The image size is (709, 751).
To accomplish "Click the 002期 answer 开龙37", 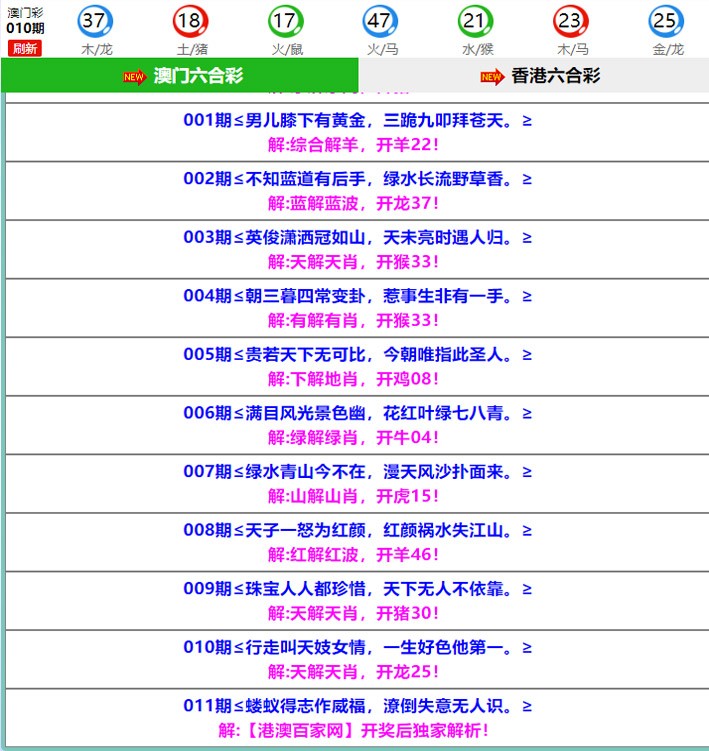I will pyautogui.click(x=407, y=203).
